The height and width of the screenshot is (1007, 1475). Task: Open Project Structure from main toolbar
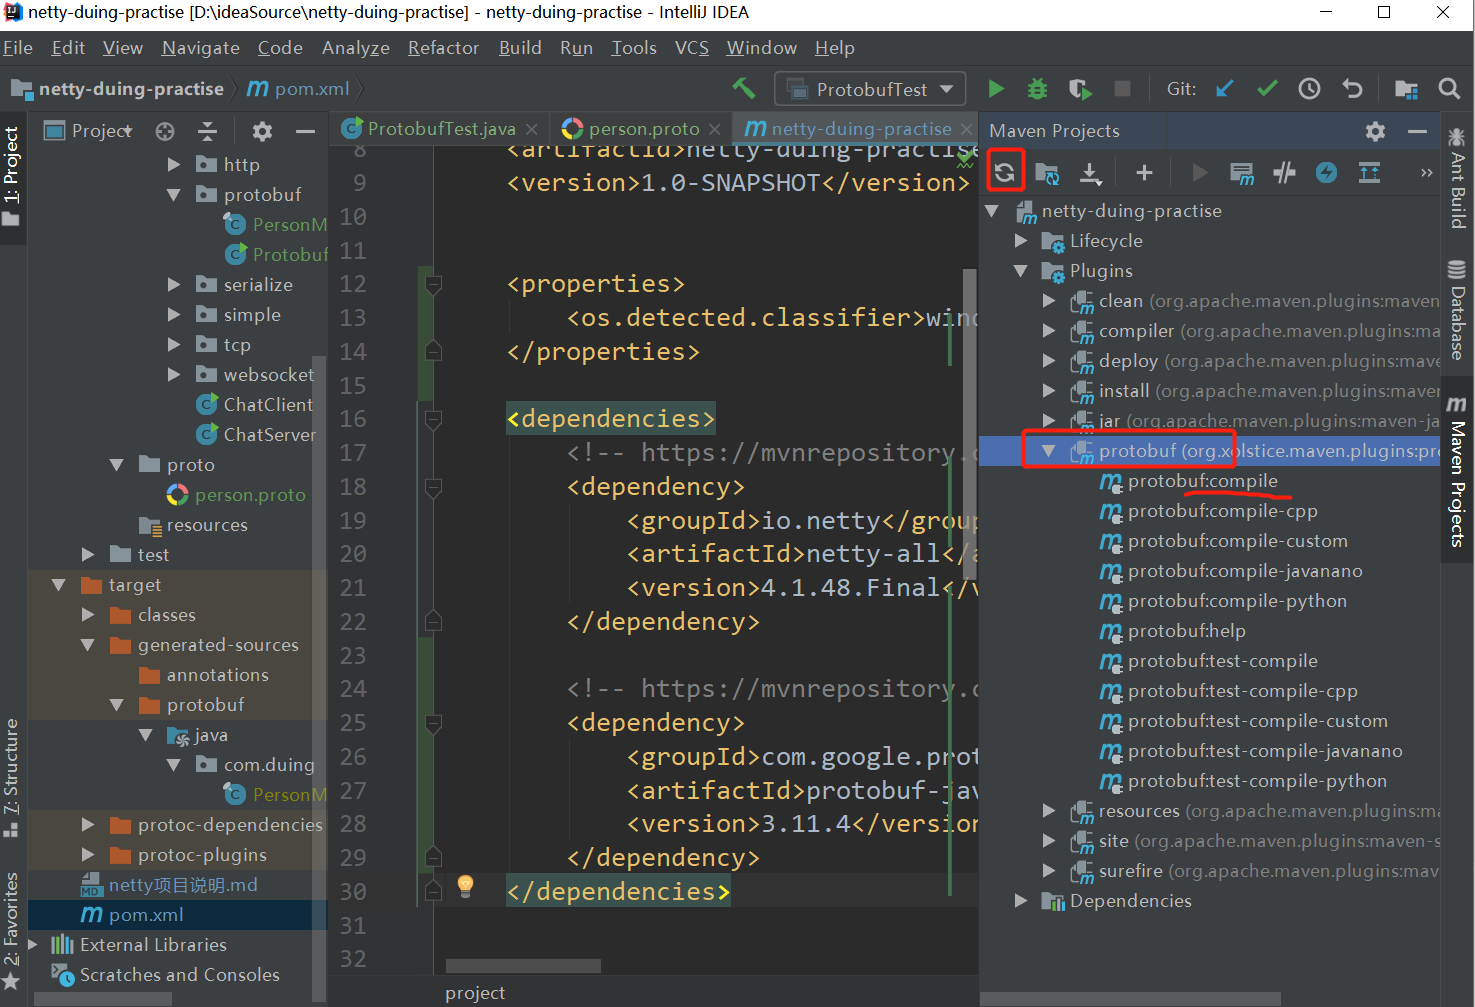pyautogui.click(x=1406, y=89)
